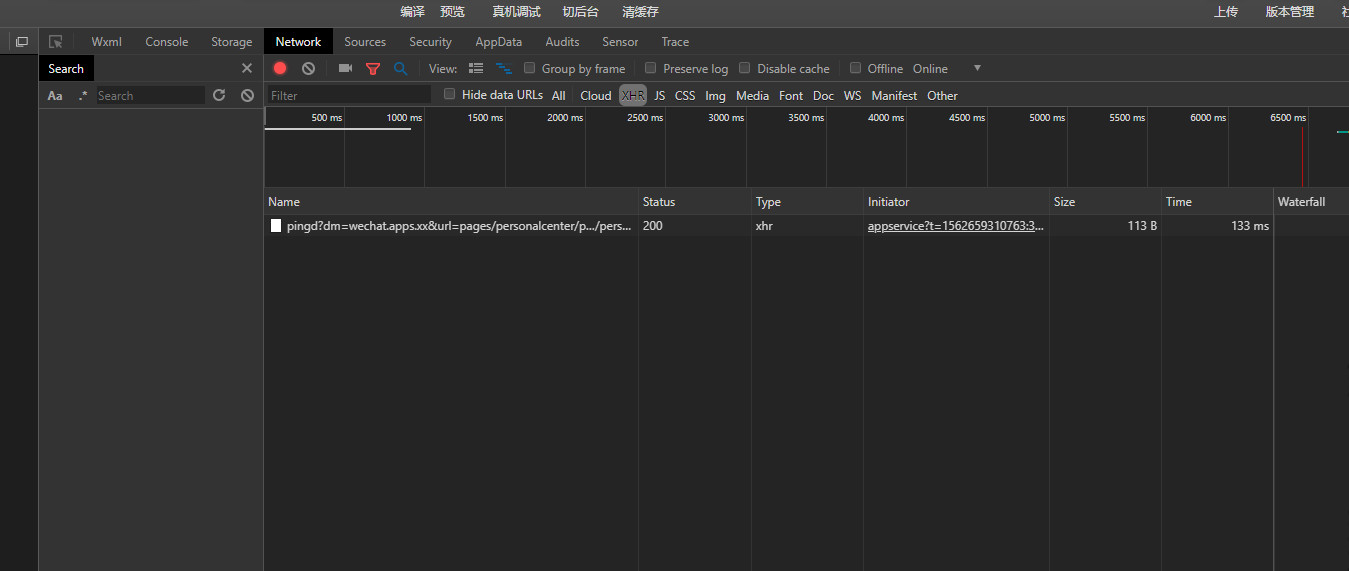Toggle the match case Aa option

click(x=55, y=96)
